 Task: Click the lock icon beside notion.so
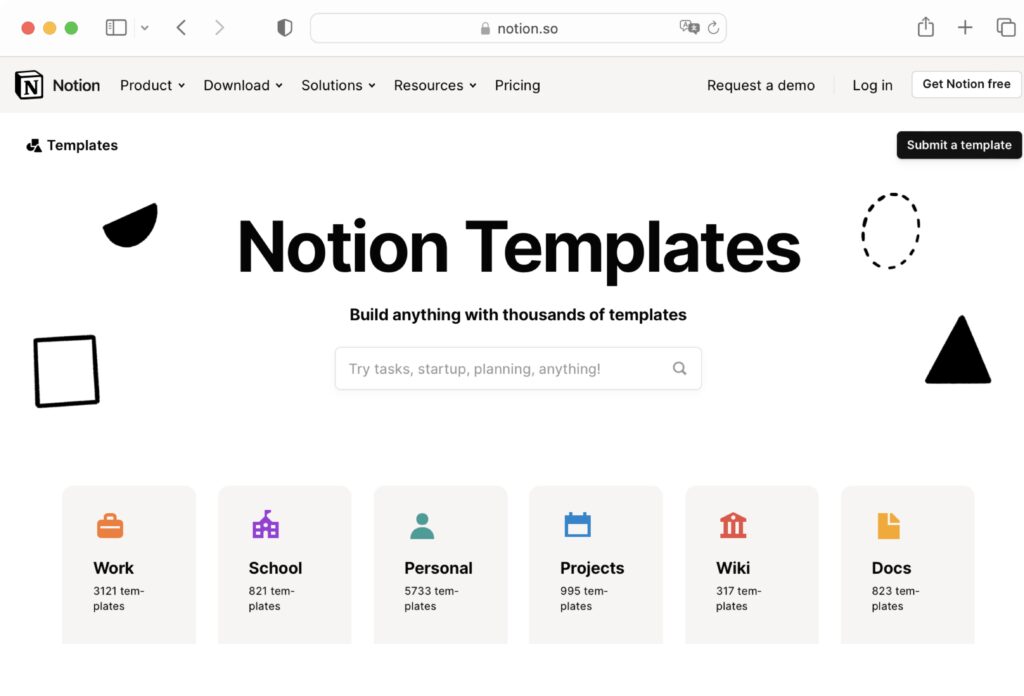(485, 29)
